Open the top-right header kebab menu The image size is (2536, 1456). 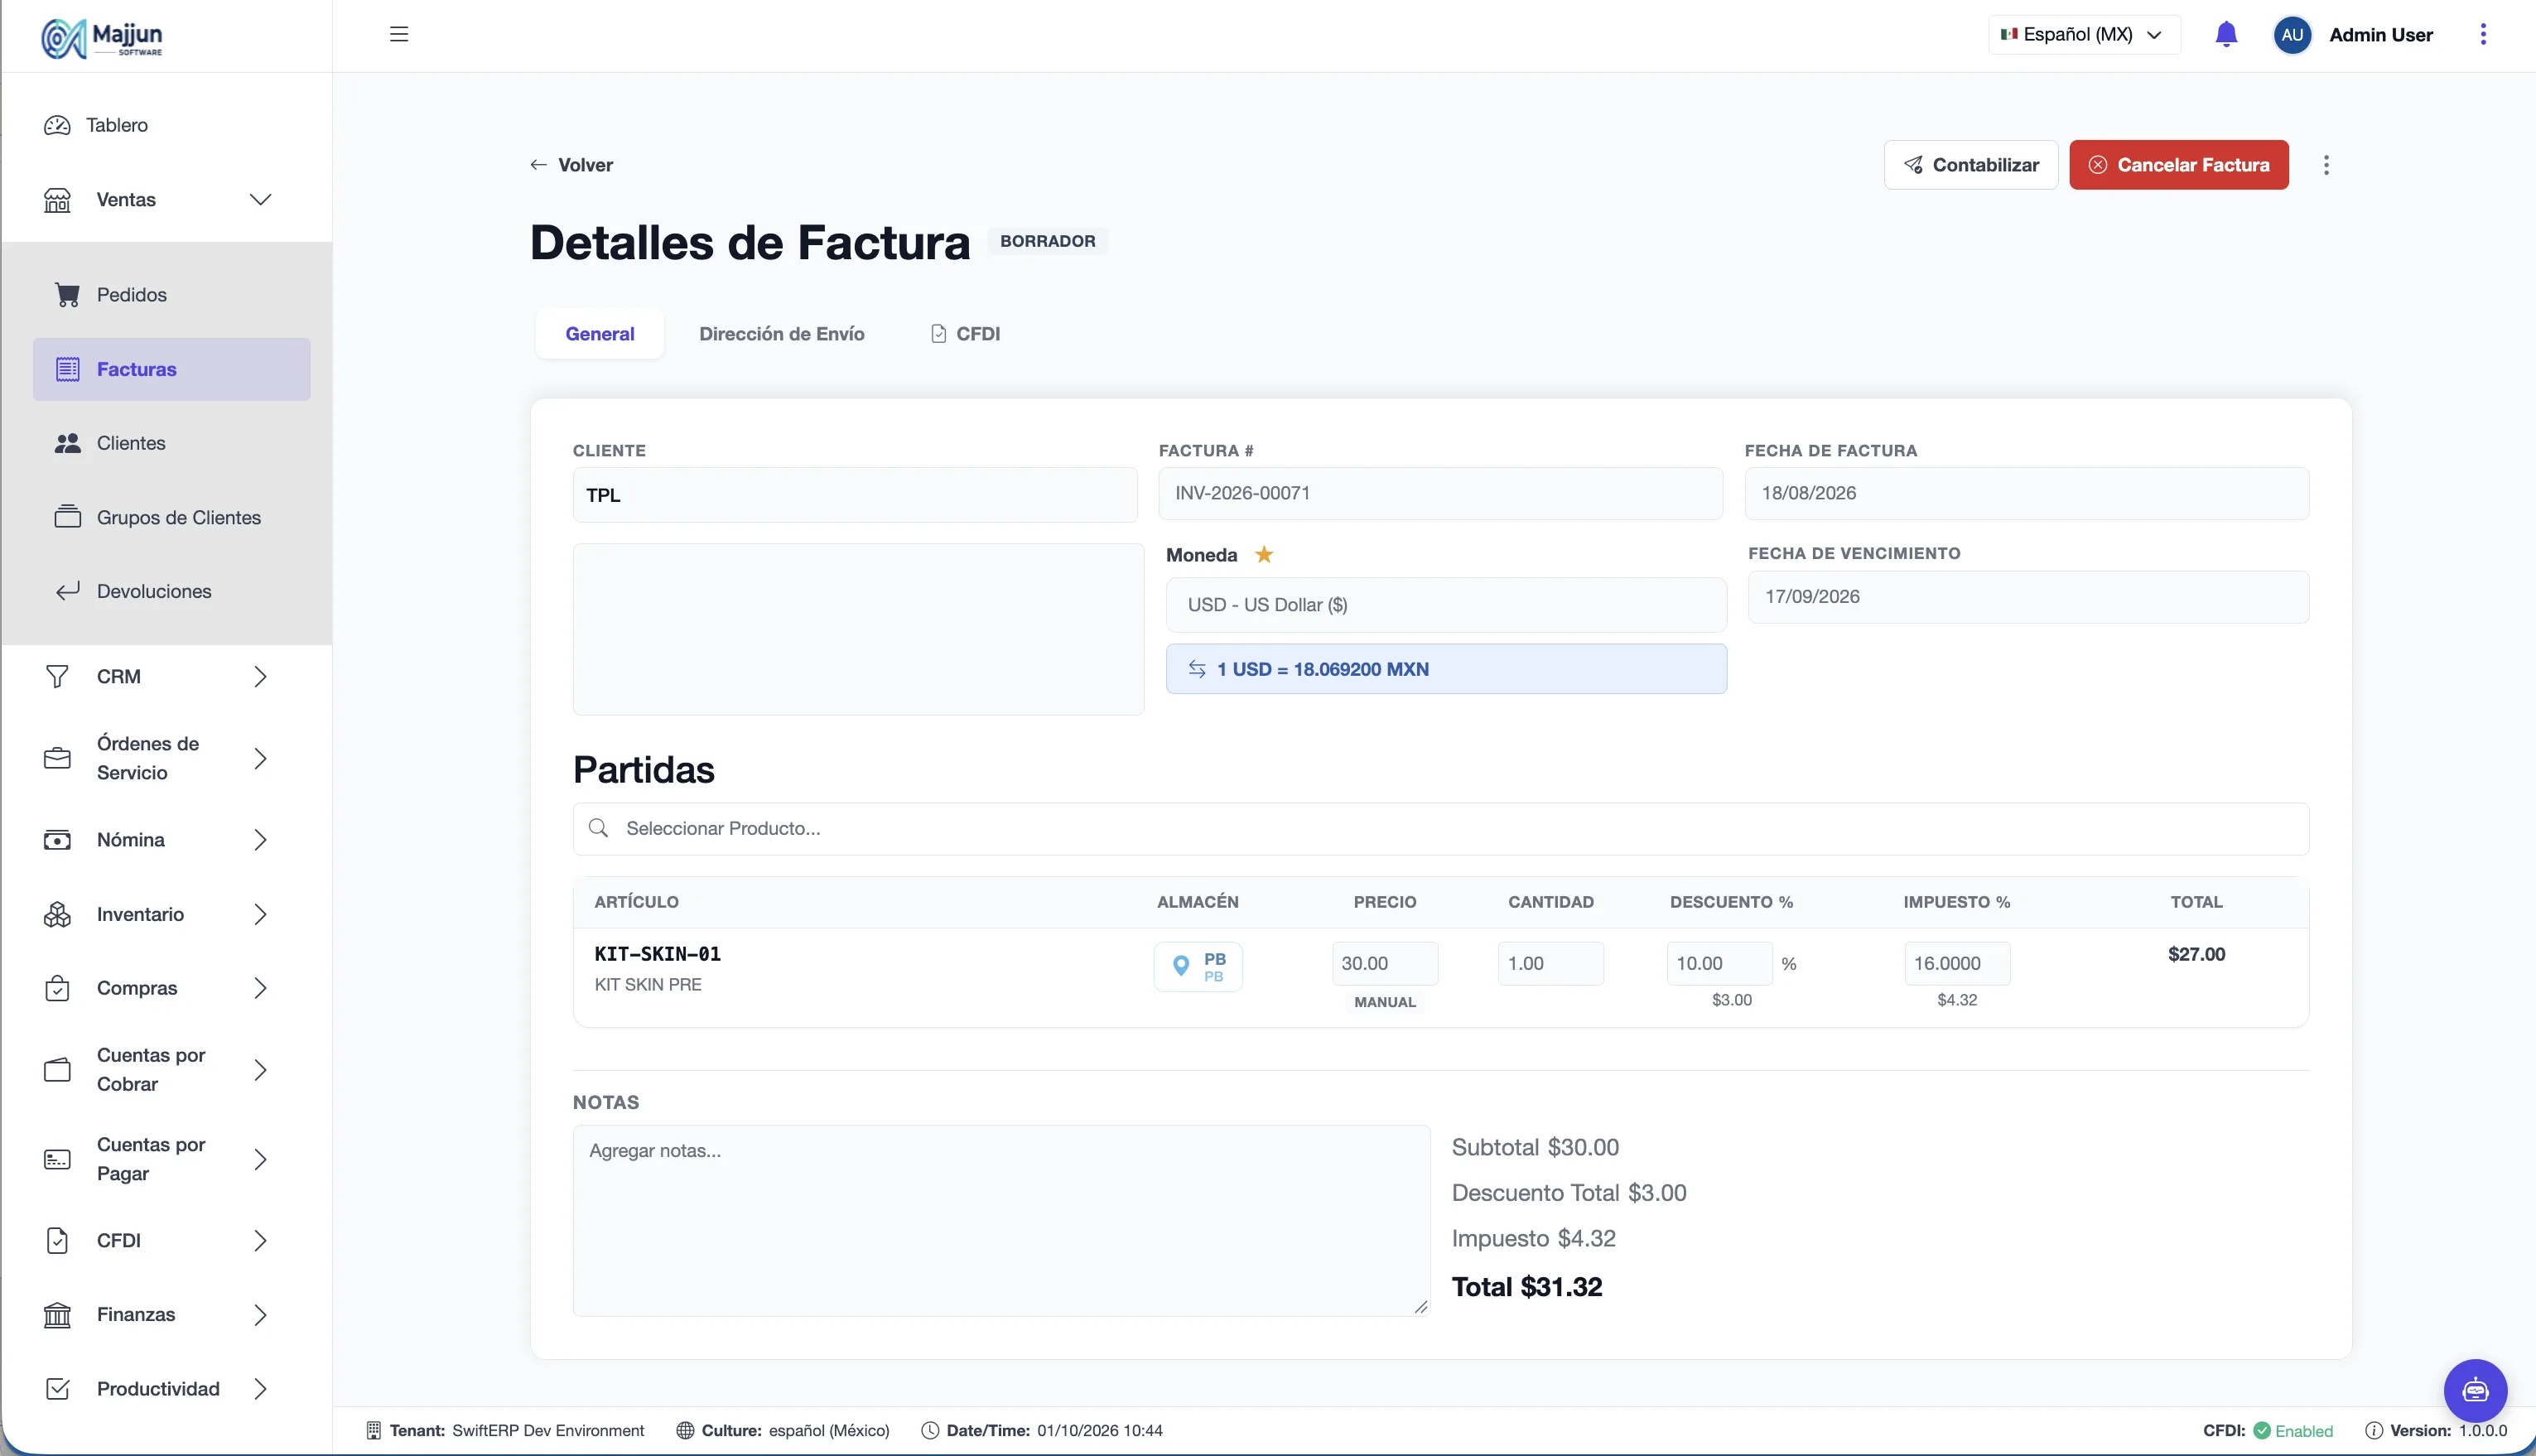point(2483,35)
